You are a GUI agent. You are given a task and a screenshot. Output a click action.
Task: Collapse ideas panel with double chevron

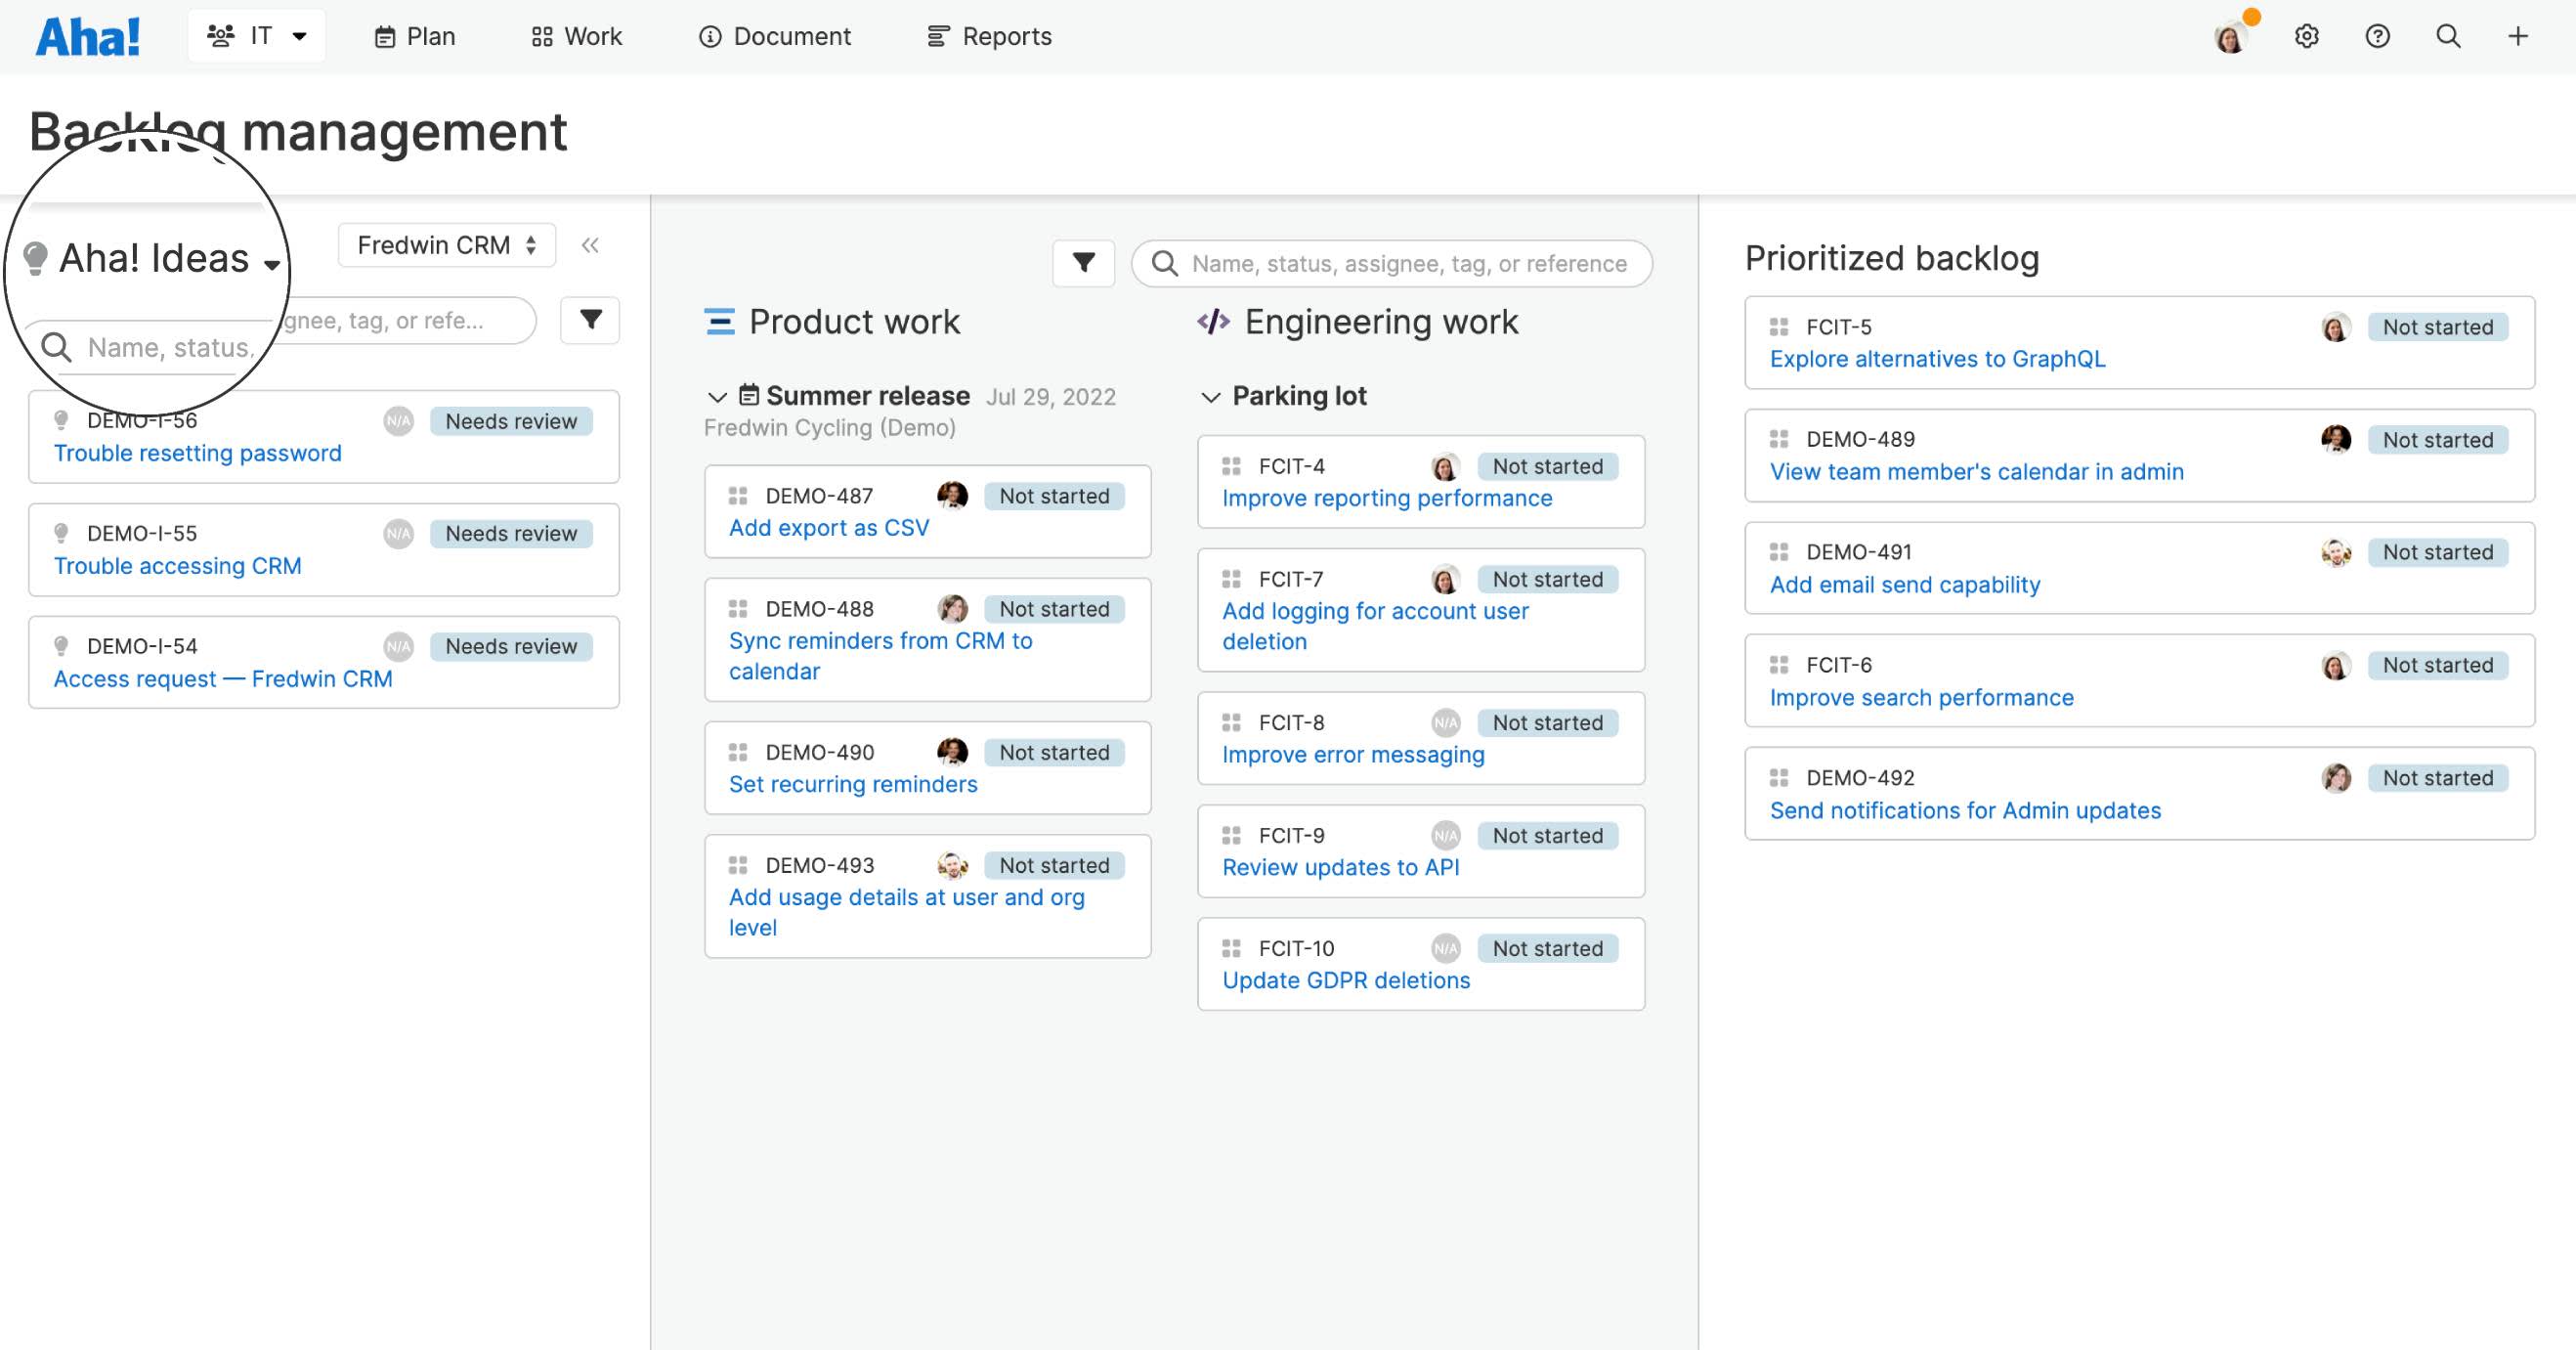(590, 245)
